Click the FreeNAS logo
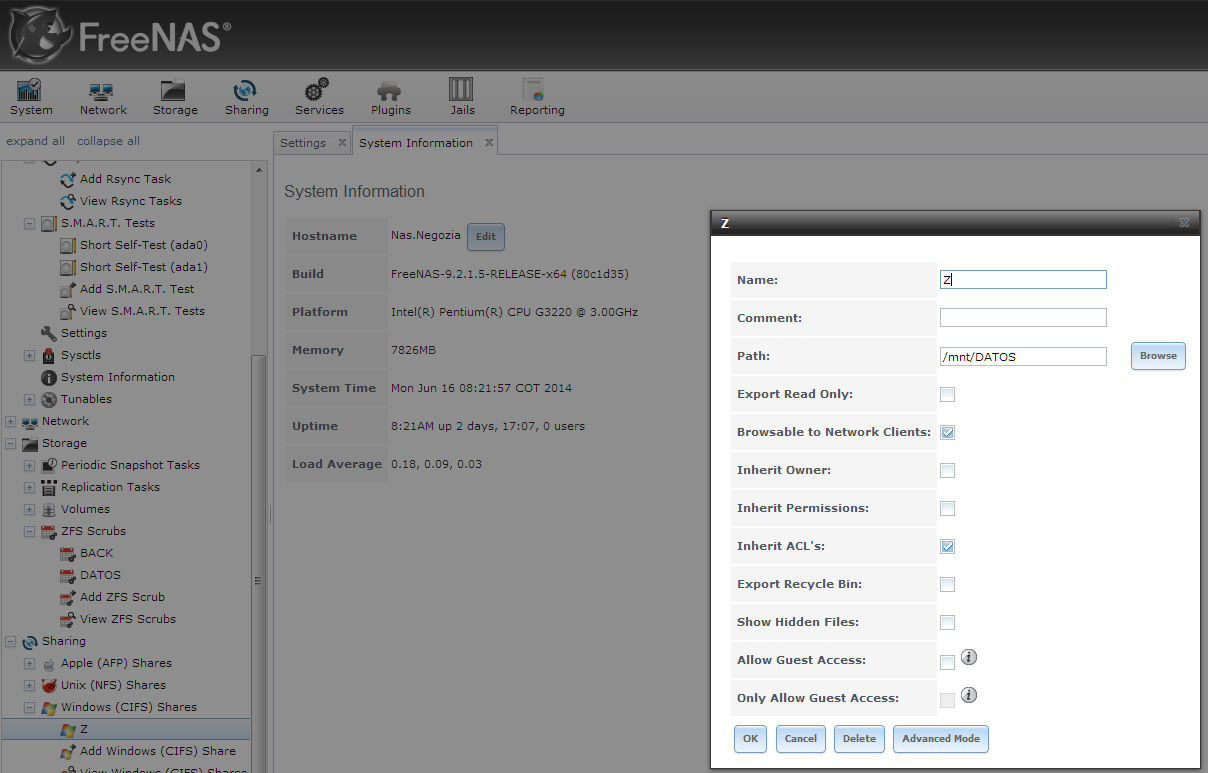Screen dimensions: 1208x773 (118, 36)
